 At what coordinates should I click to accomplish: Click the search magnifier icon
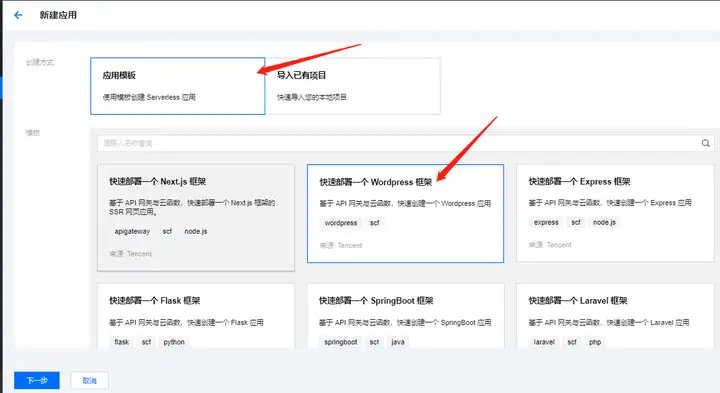pyautogui.click(x=706, y=143)
